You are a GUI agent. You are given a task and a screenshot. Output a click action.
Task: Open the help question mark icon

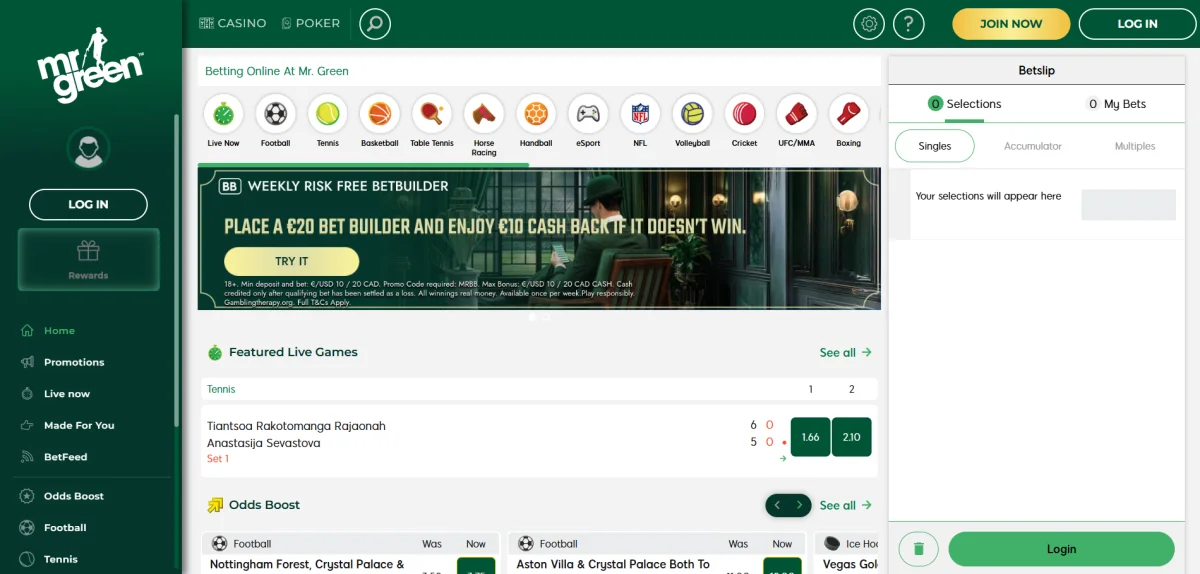(908, 23)
